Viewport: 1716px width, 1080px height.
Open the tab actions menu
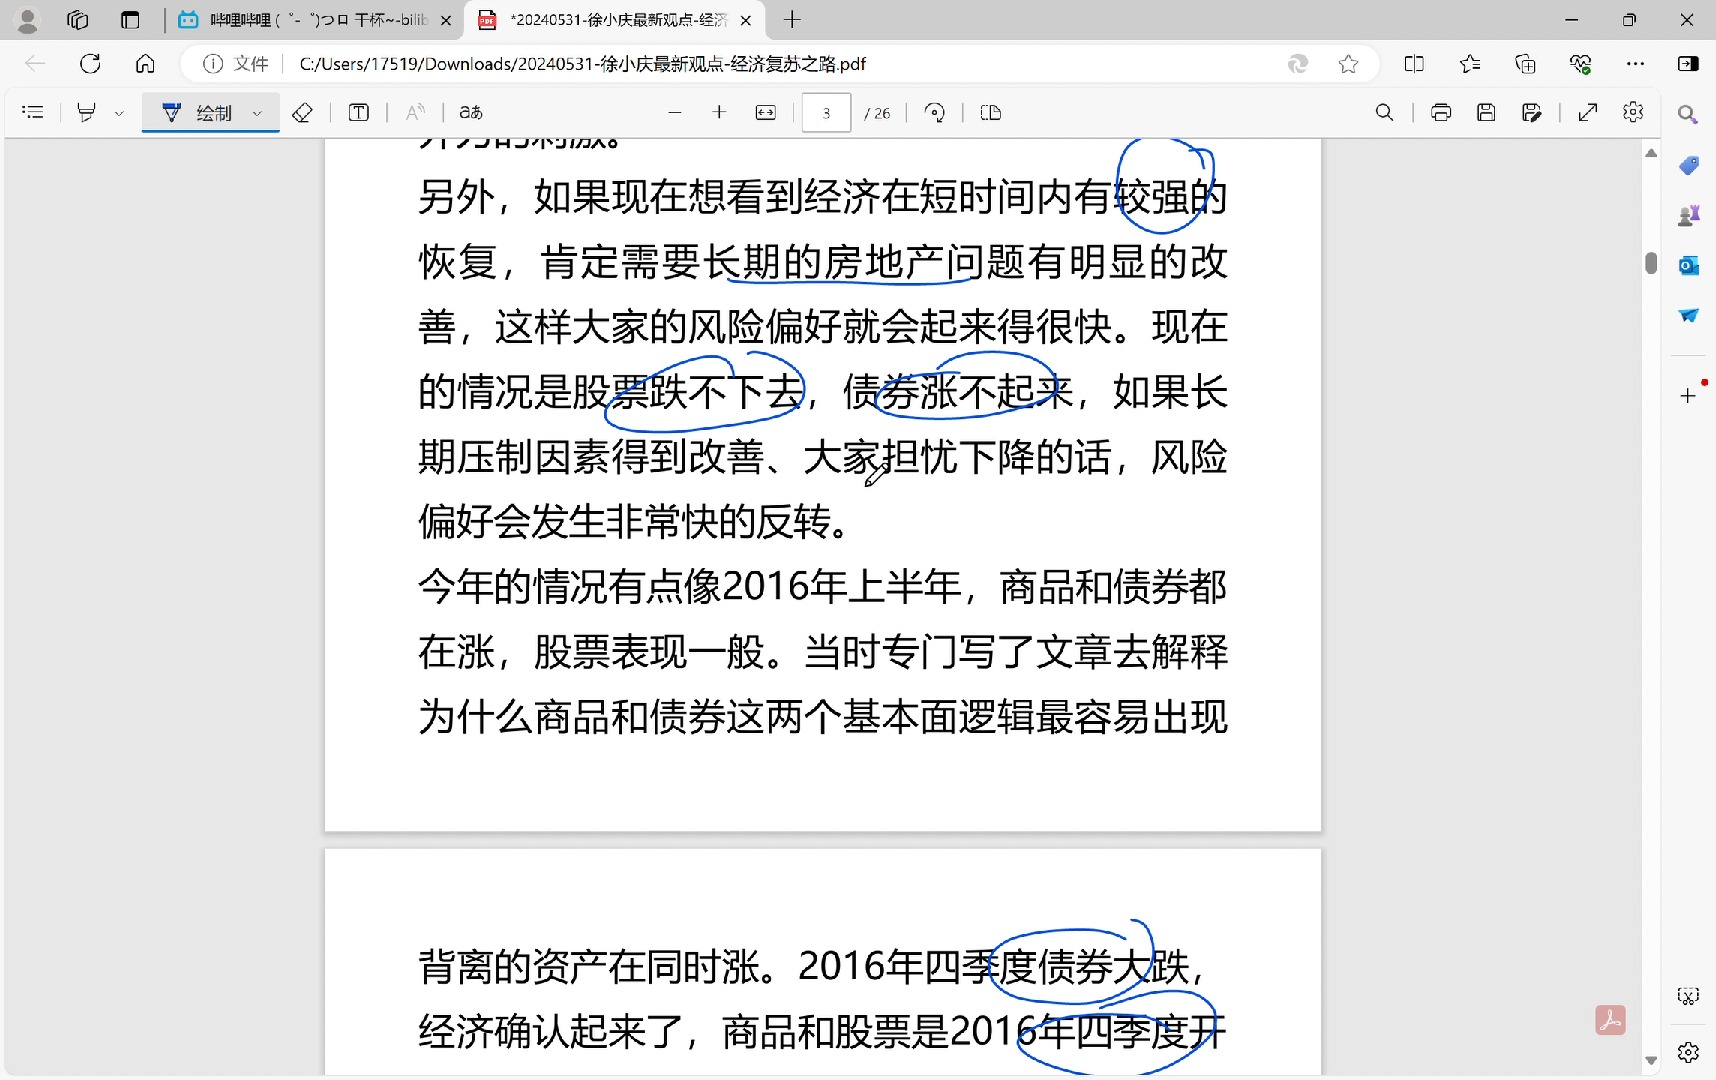pyautogui.click(x=130, y=20)
